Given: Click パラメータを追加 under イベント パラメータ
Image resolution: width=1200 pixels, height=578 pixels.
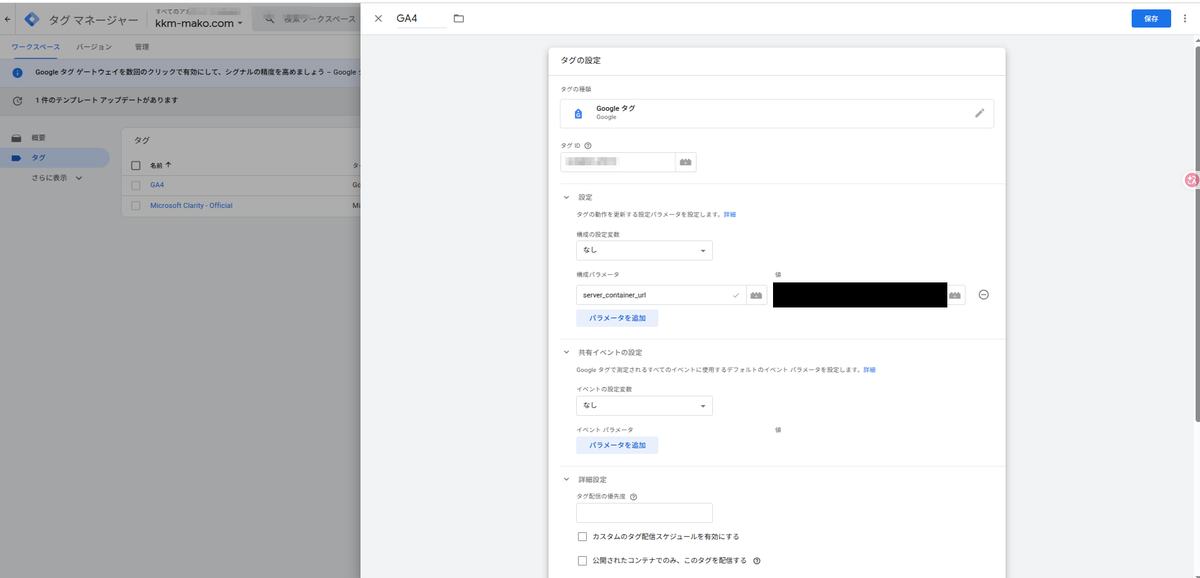Looking at the screenshot, I should tap(617, 445).
